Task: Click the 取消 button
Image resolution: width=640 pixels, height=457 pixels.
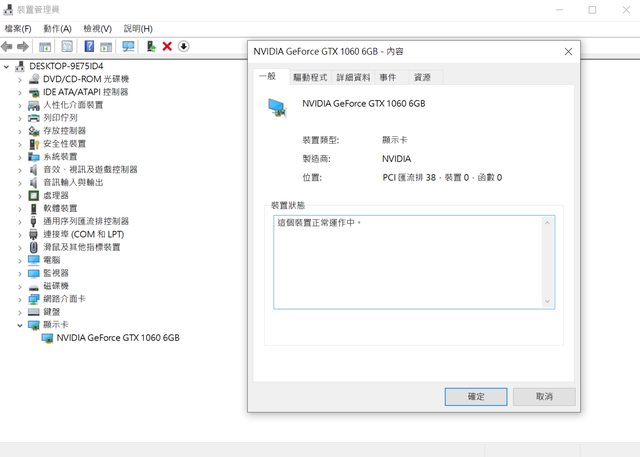Action: pyautogui.click(x=544, y=397)
